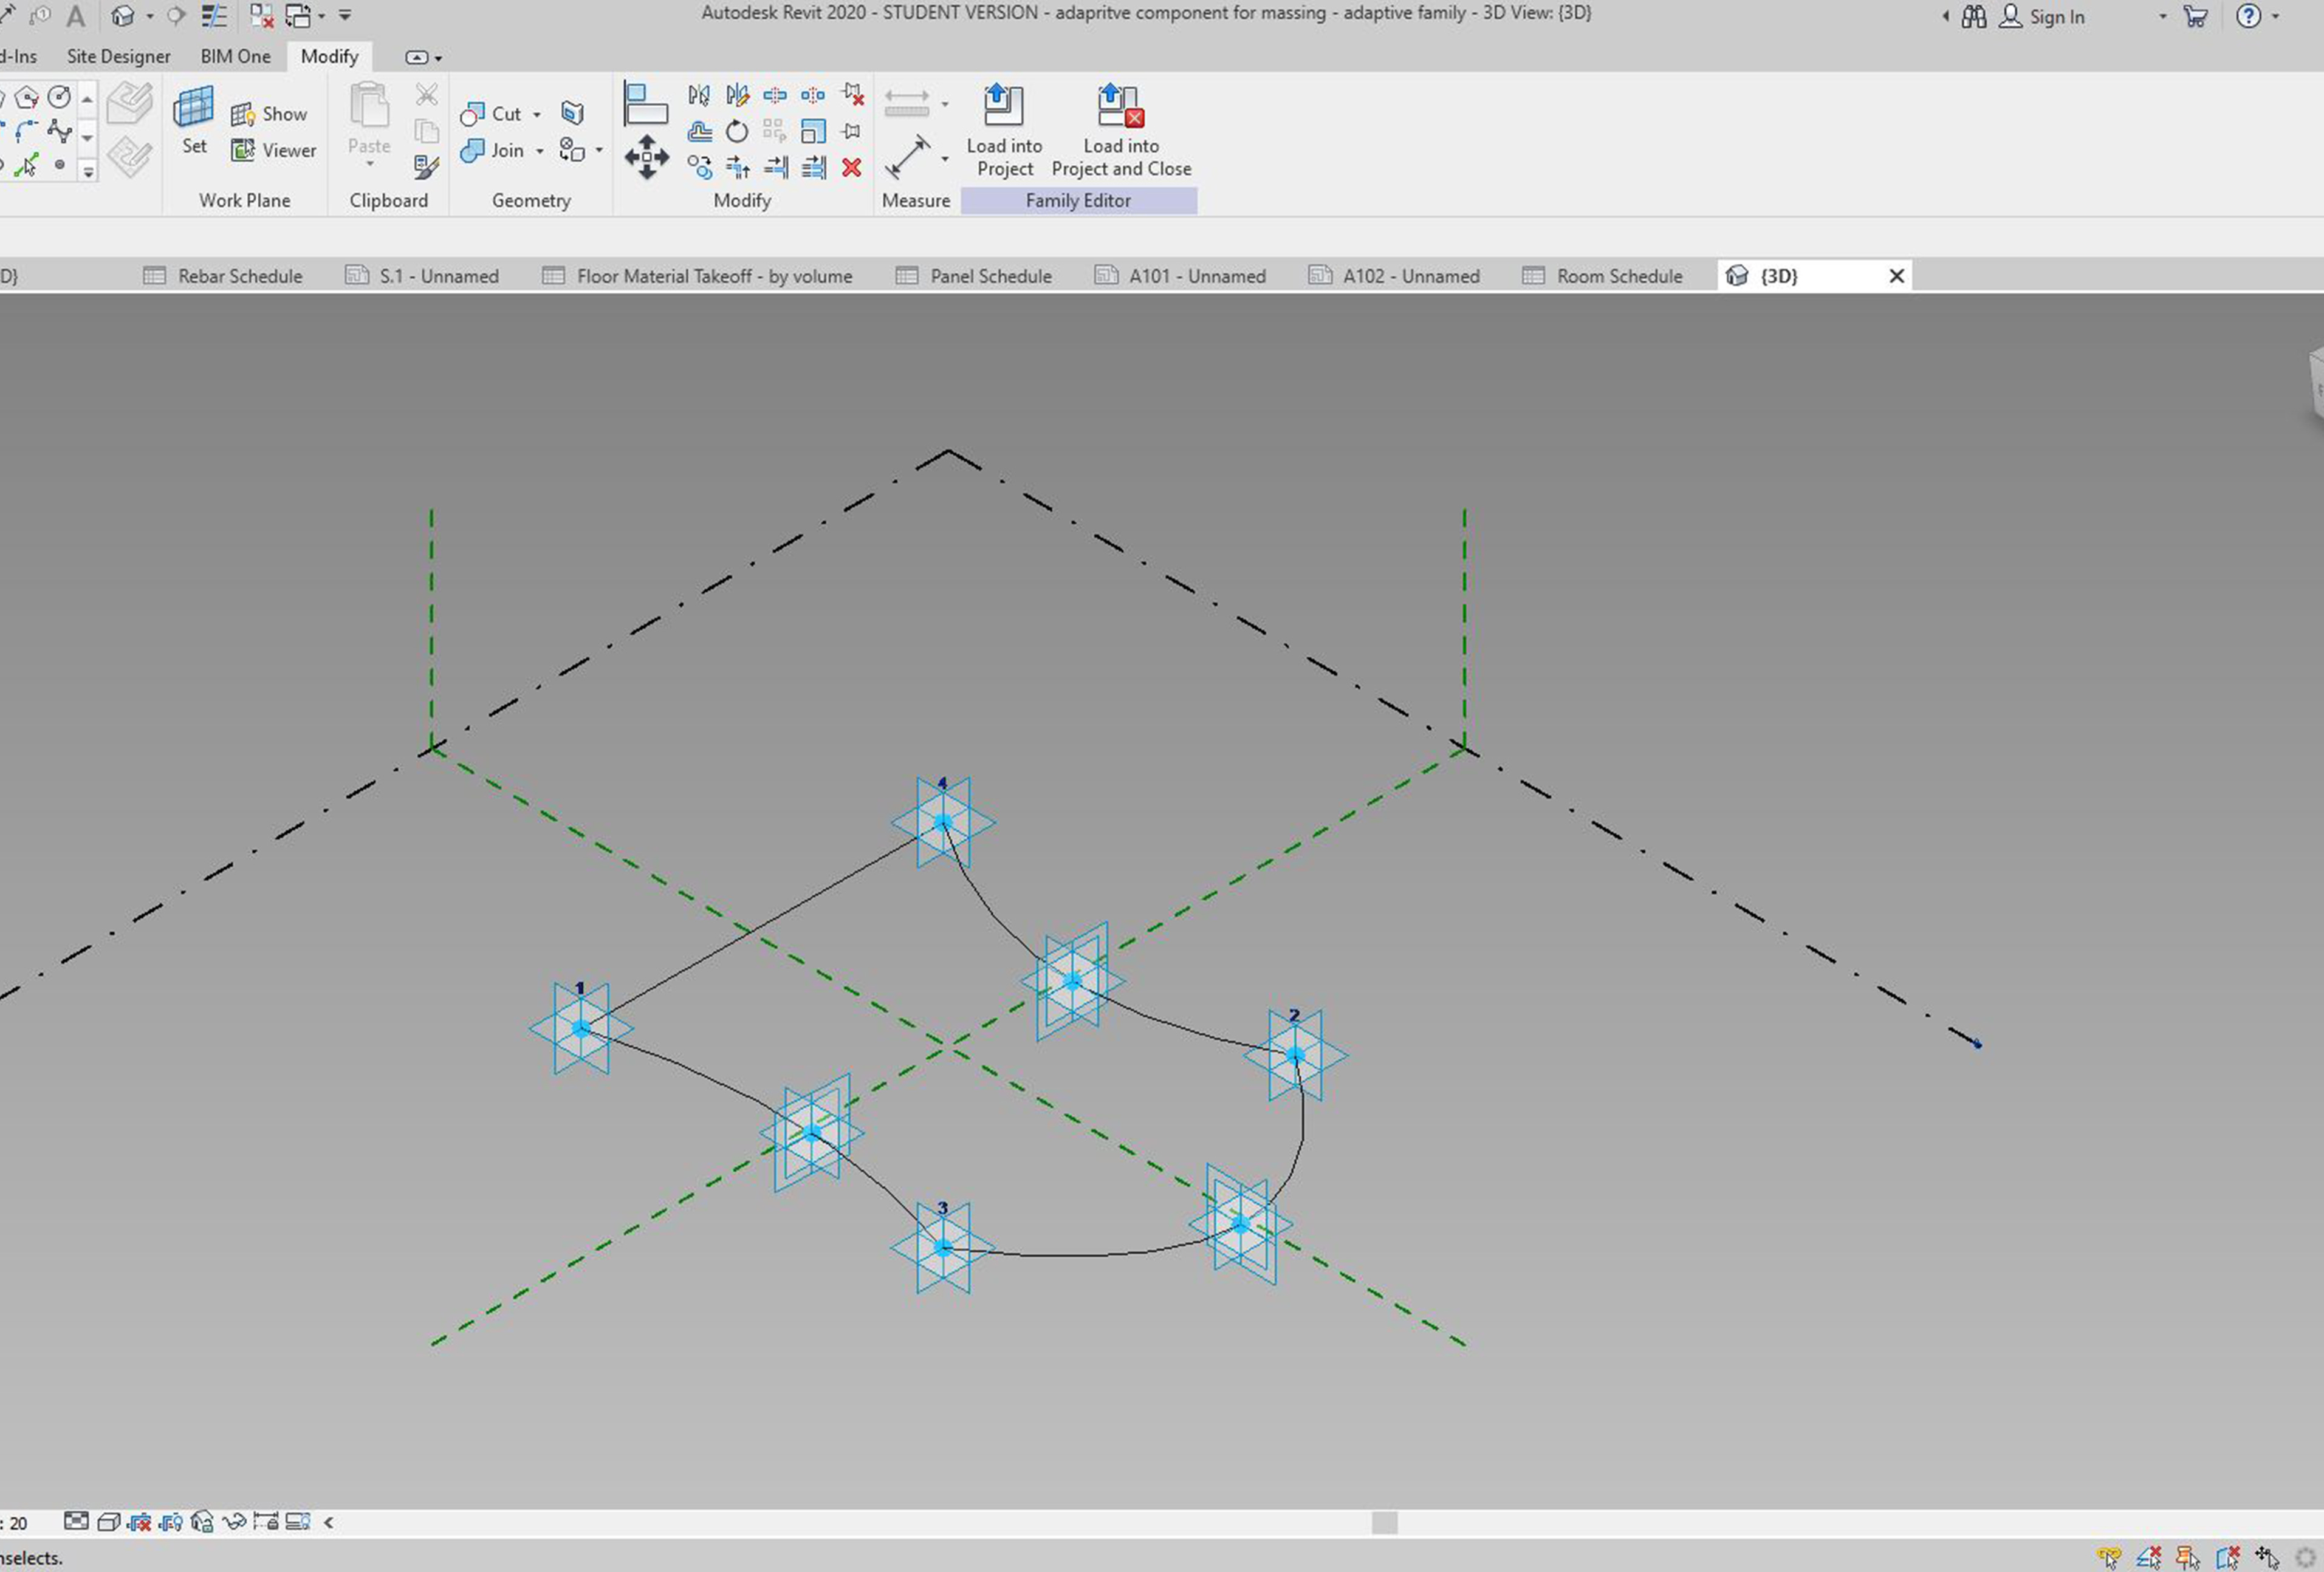Click the Set work plane icon
Viewport: 2324px width, 1572px height.
click(193, 118)
